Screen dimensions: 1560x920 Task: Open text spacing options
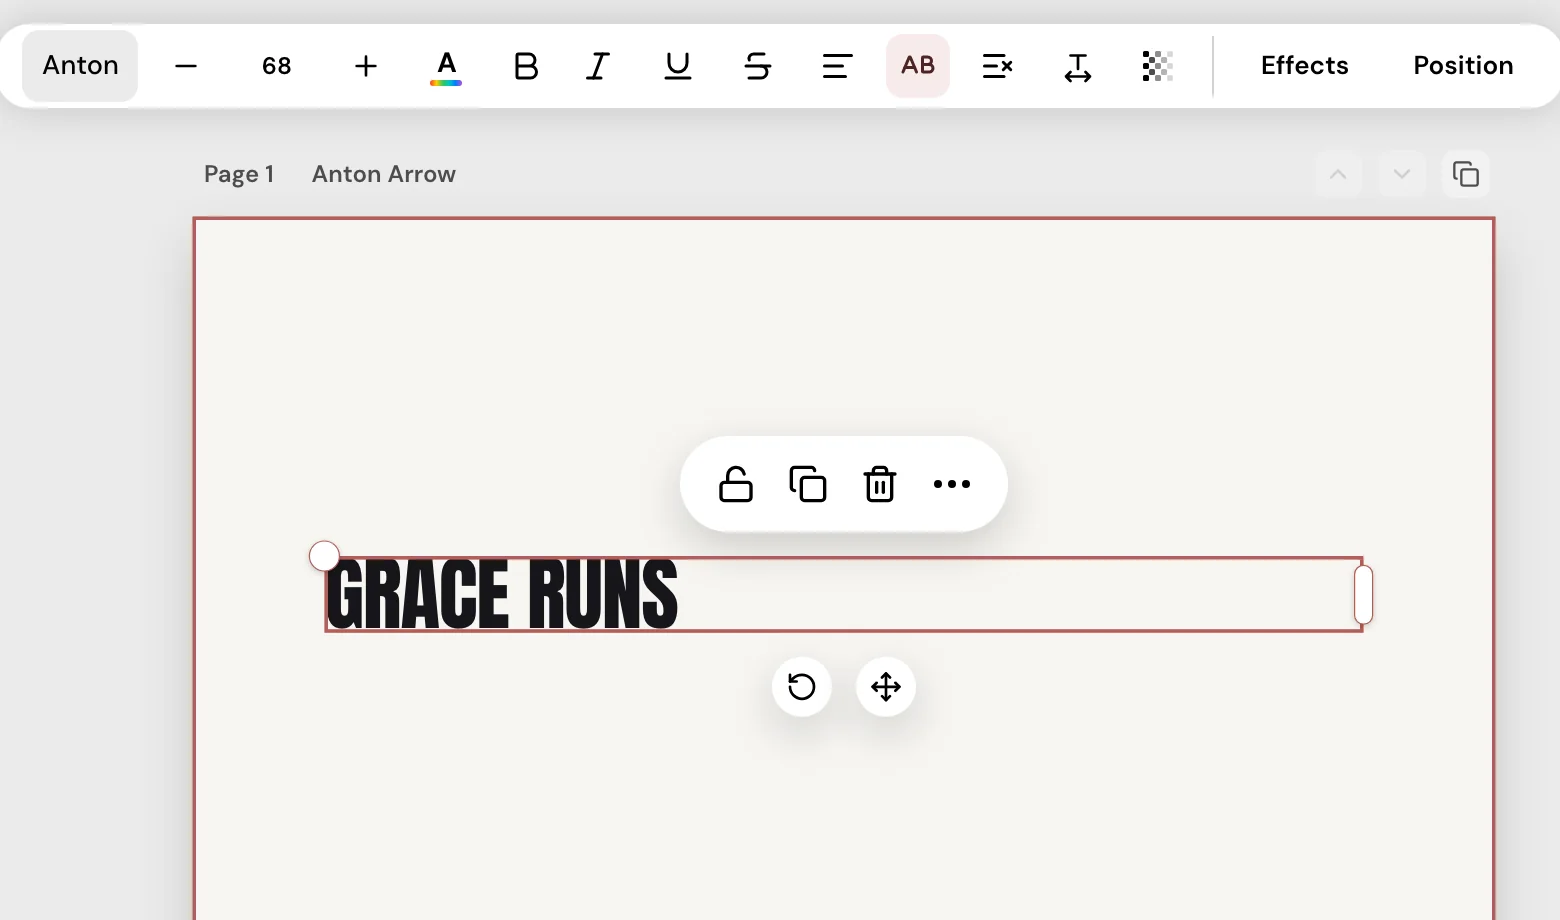click(x=1078, y=66)
